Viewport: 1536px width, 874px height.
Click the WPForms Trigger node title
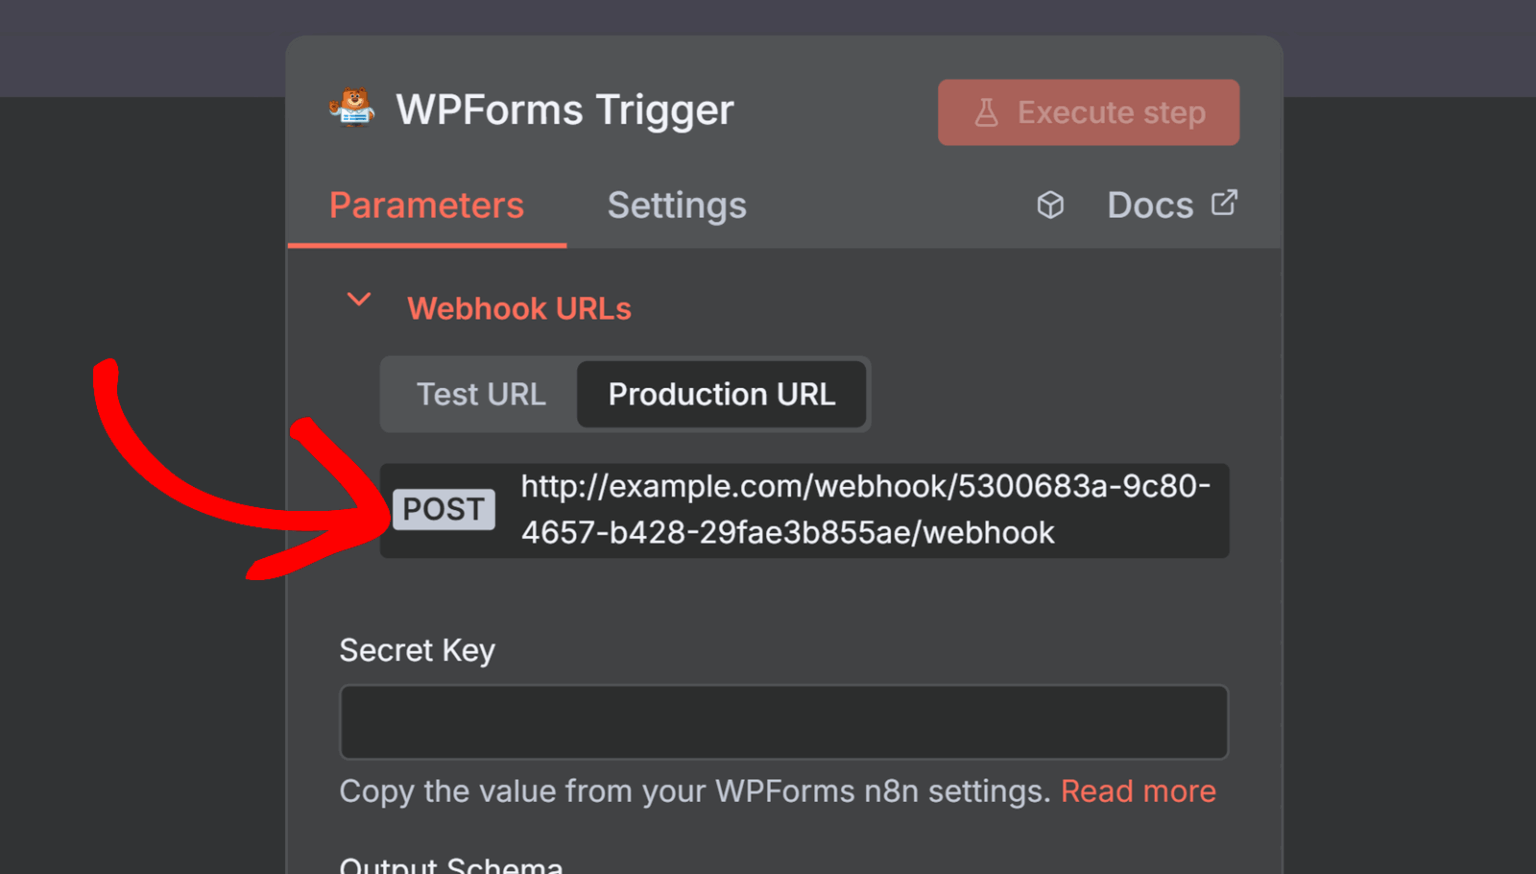[x=564, y=110]
